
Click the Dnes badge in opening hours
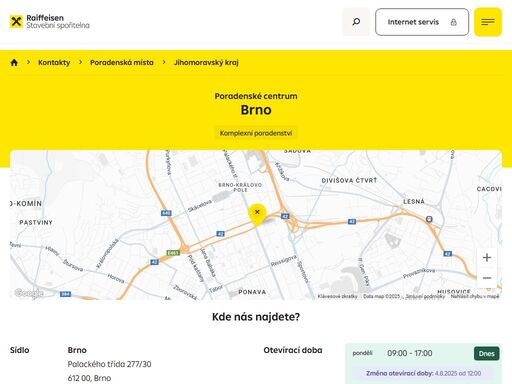(486, 353)
